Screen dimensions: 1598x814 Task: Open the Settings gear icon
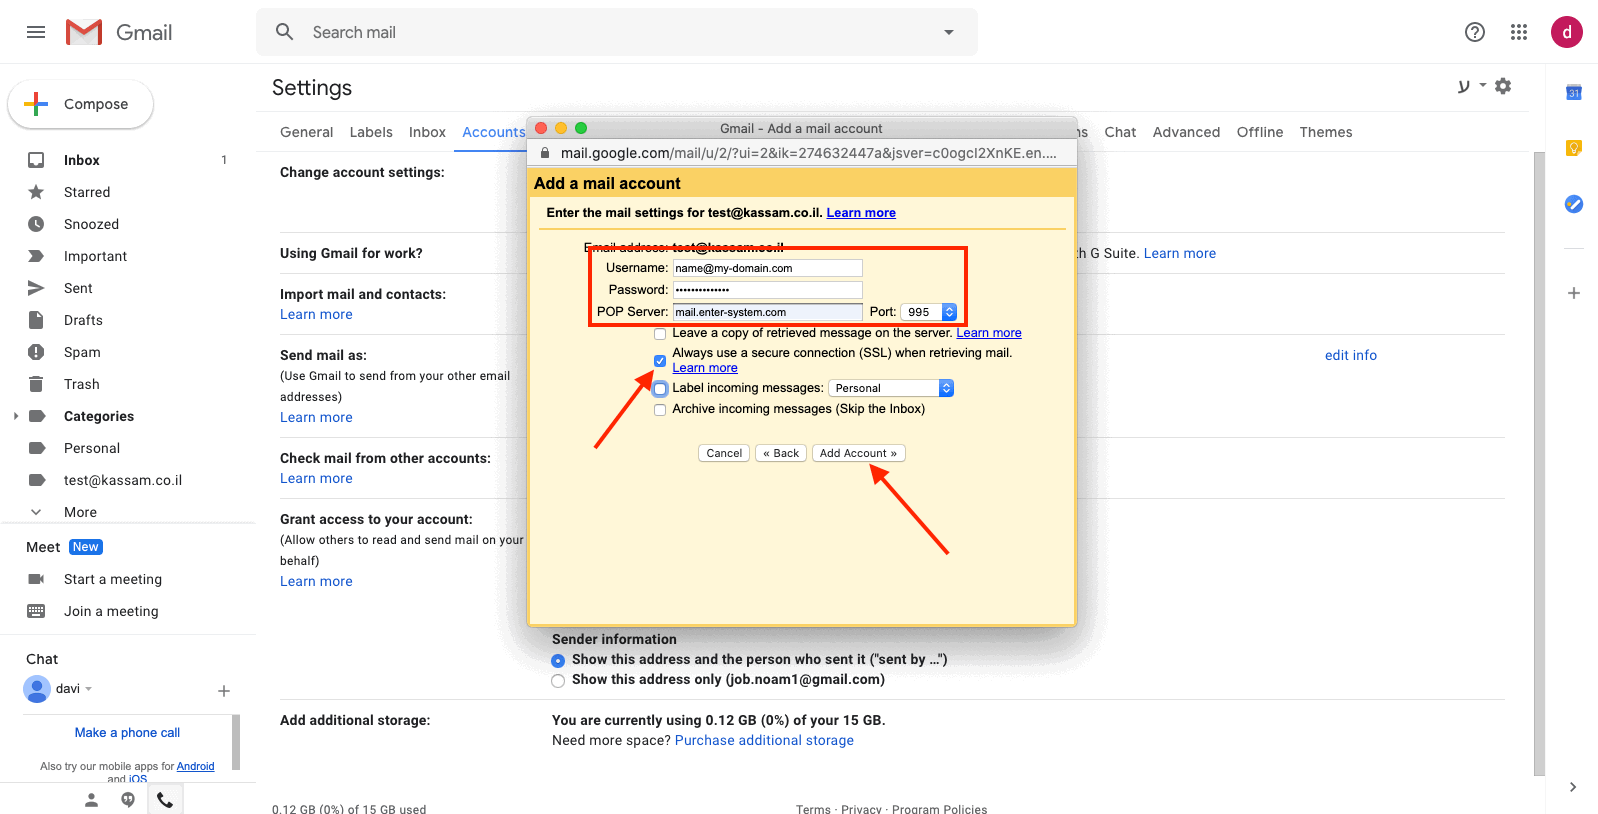click(x=1503, y=86)
